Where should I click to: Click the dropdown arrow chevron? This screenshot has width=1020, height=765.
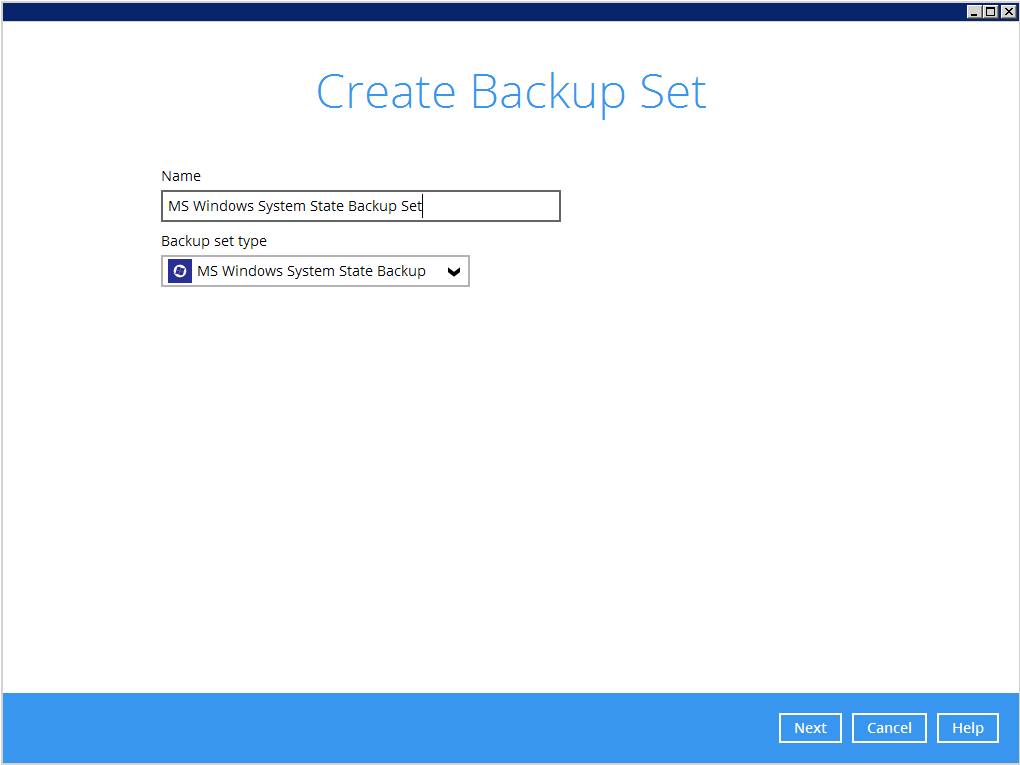click(454, 272)
